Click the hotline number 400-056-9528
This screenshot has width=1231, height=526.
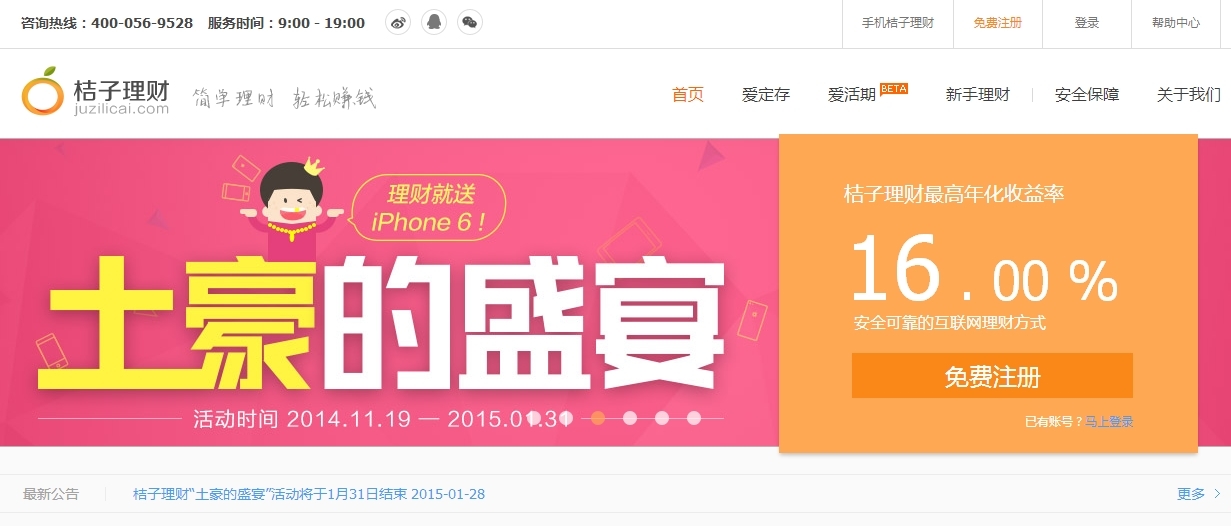tap(142, 23)
